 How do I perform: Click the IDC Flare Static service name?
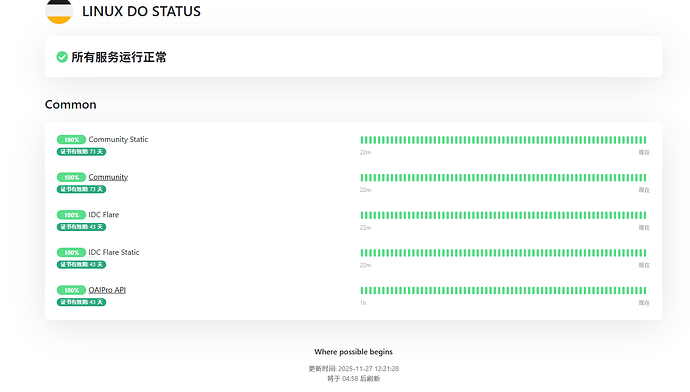tap(114, 252)
